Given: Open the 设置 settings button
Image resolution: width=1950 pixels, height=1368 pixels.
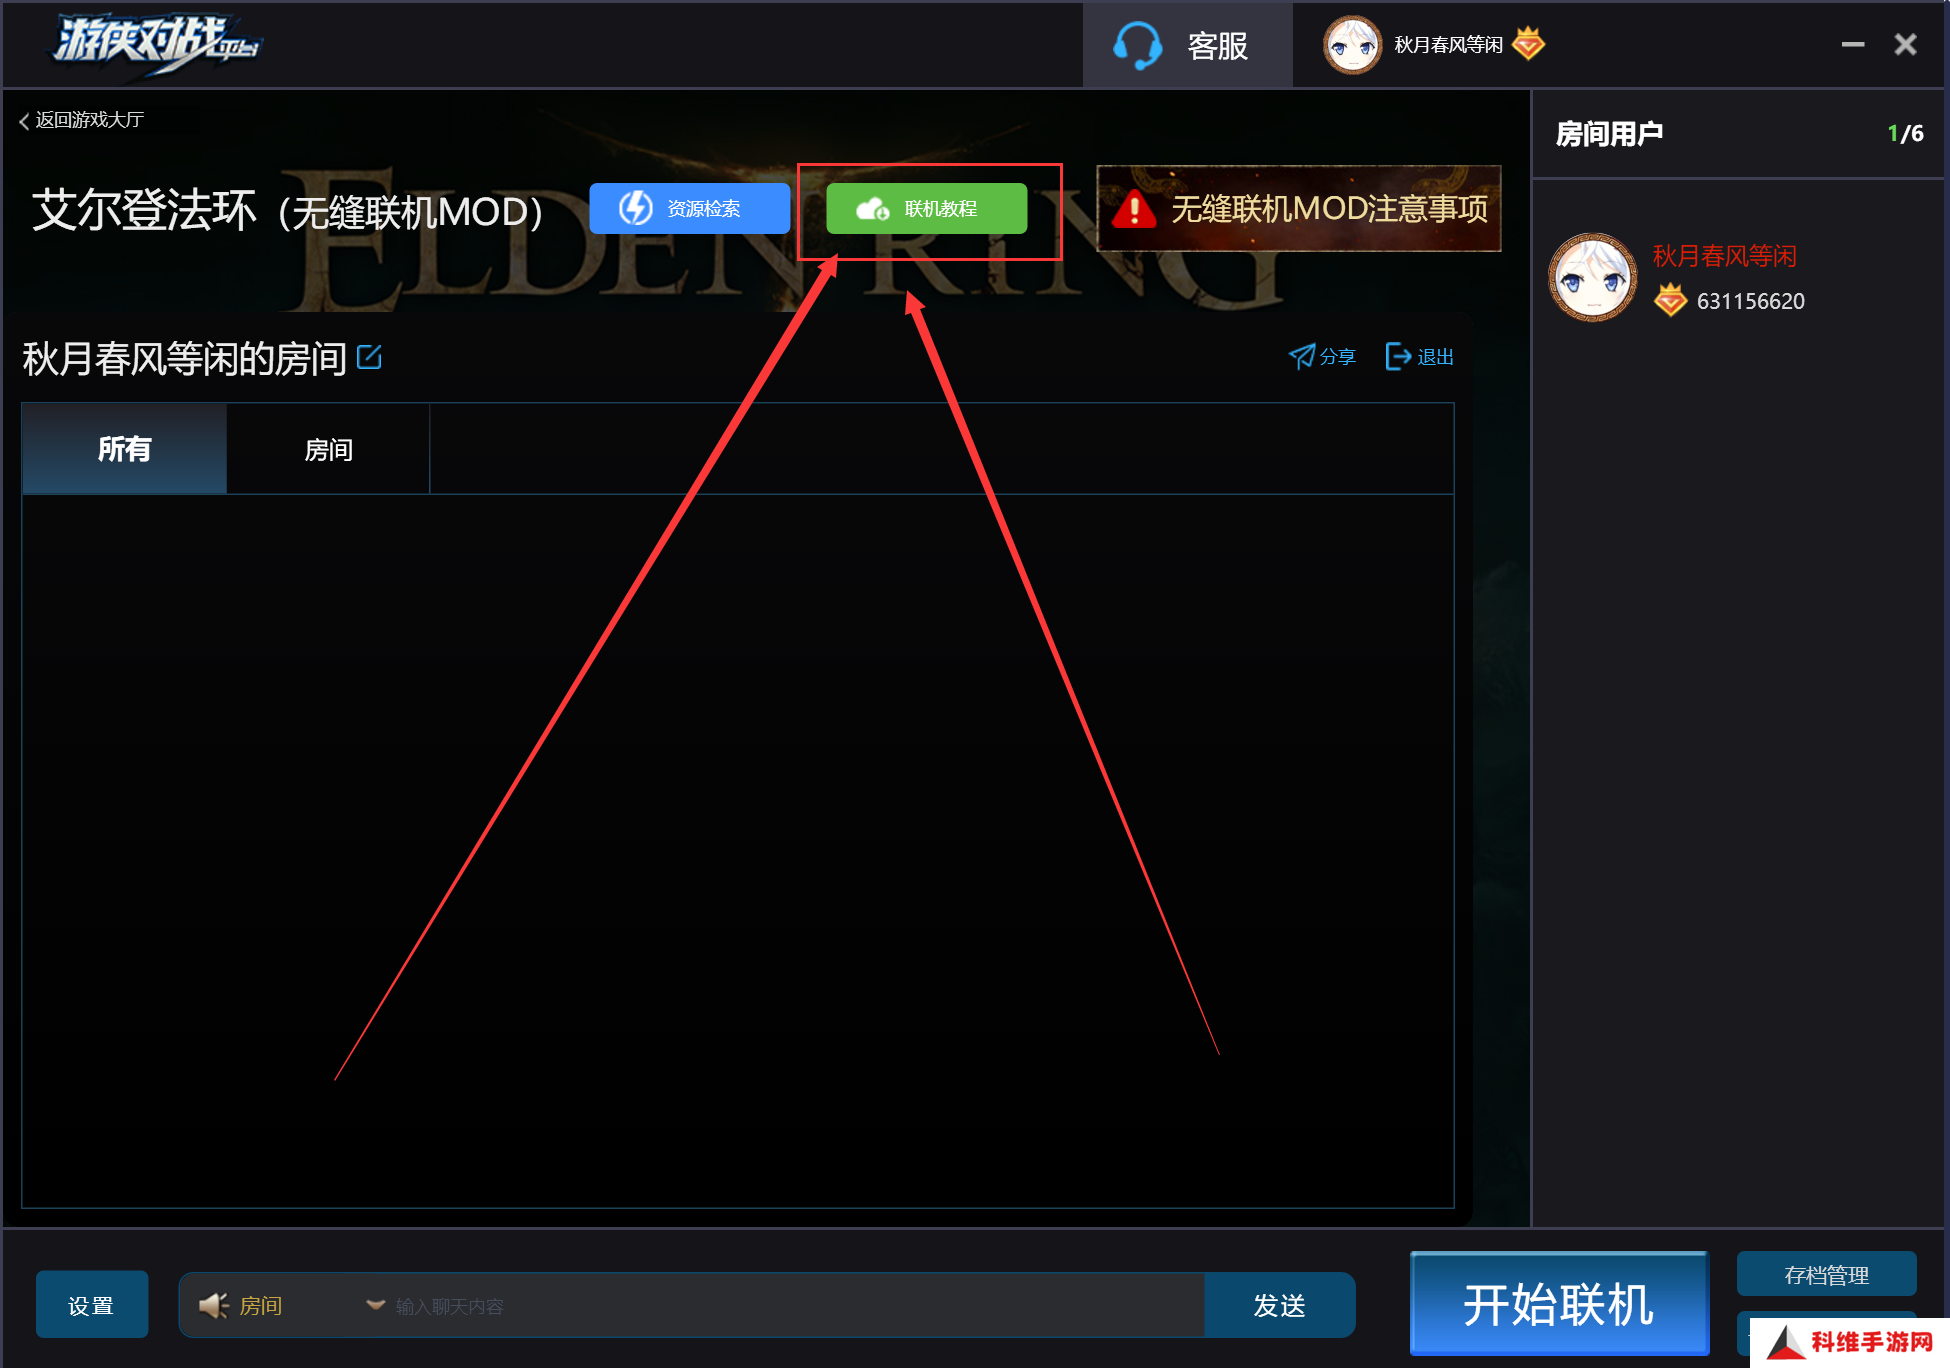Looking at the screenshot, I should coord(92,1305).
